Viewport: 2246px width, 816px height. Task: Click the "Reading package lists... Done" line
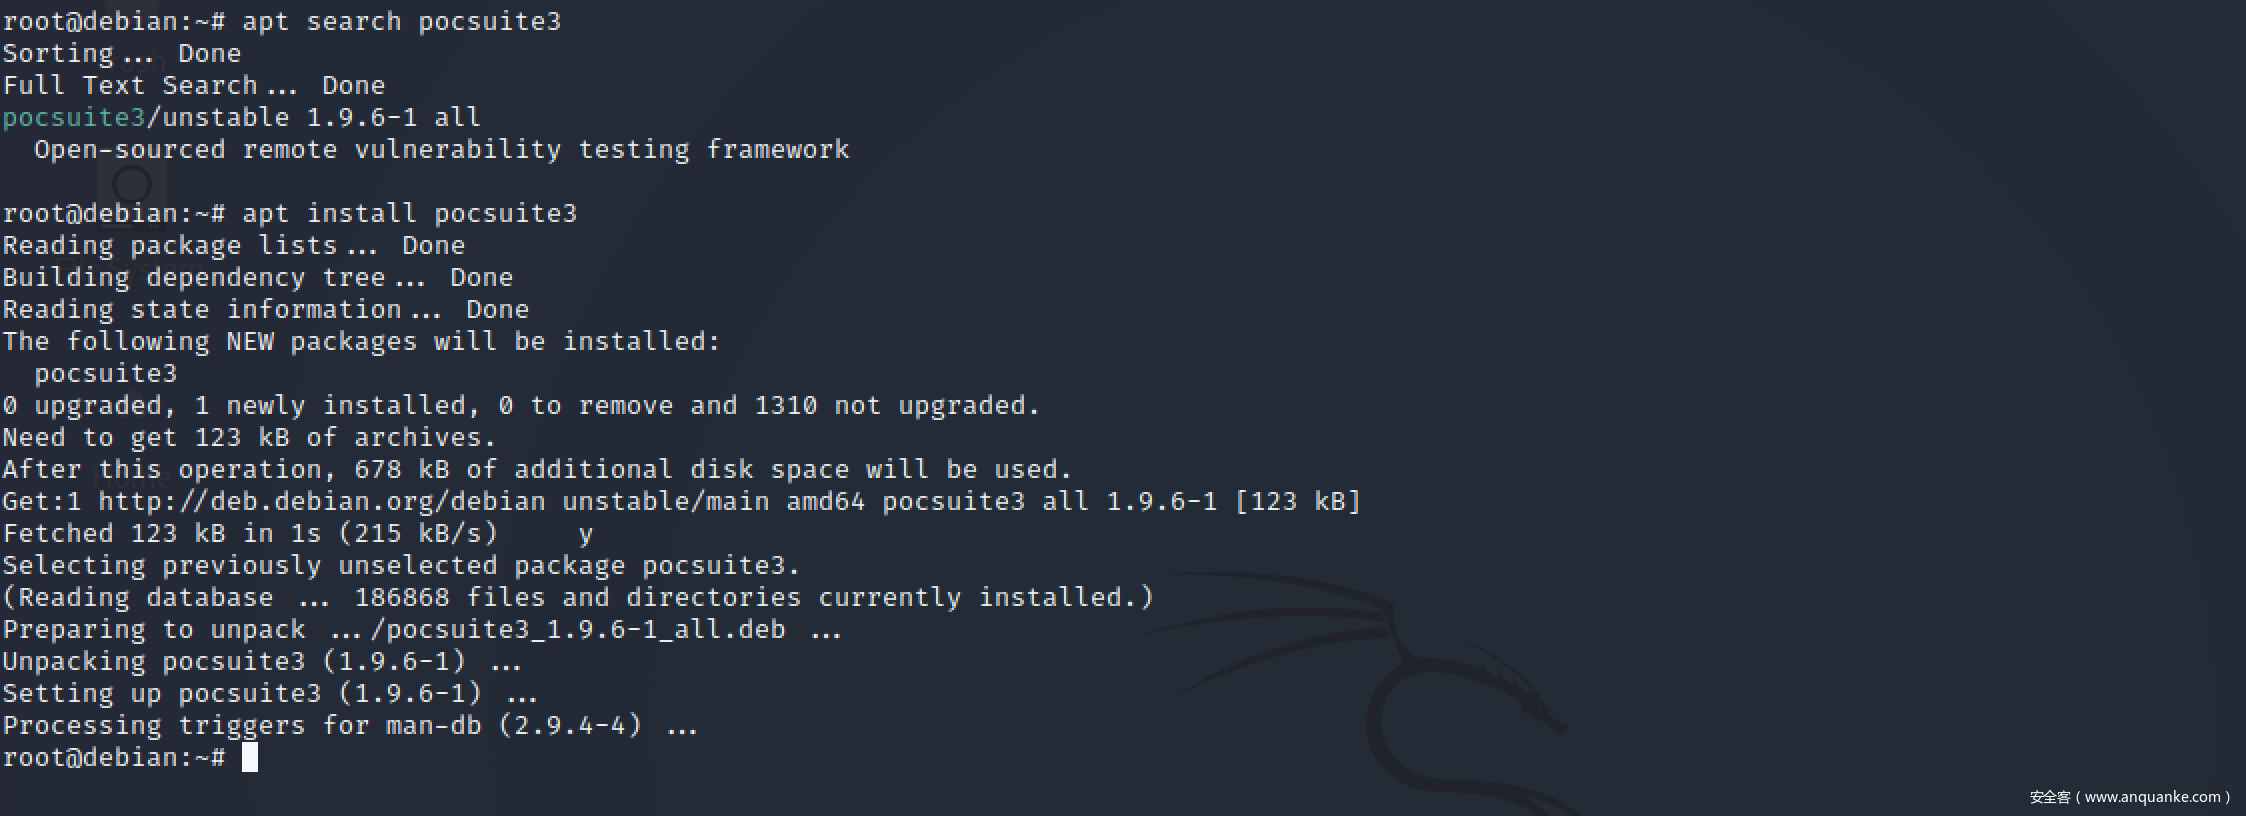[x=233, y=246]
